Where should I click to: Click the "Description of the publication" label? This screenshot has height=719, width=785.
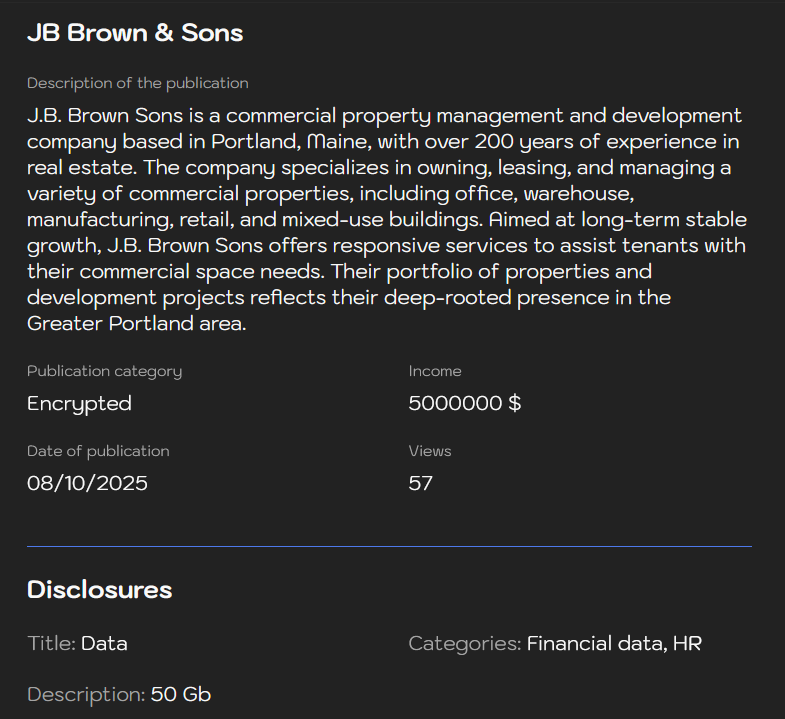coord(137,83)
